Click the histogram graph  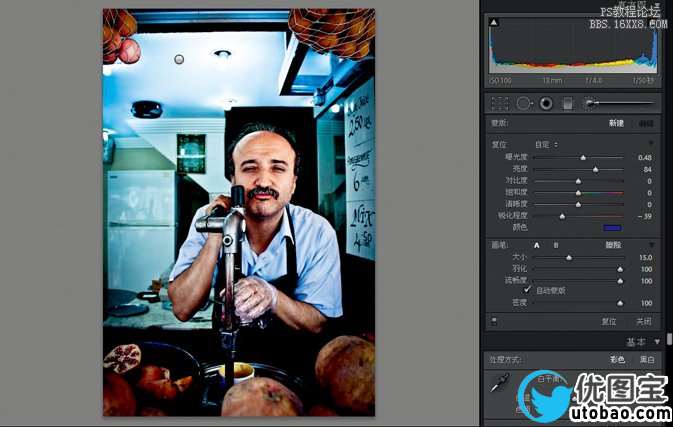click(x=573, y=46)
